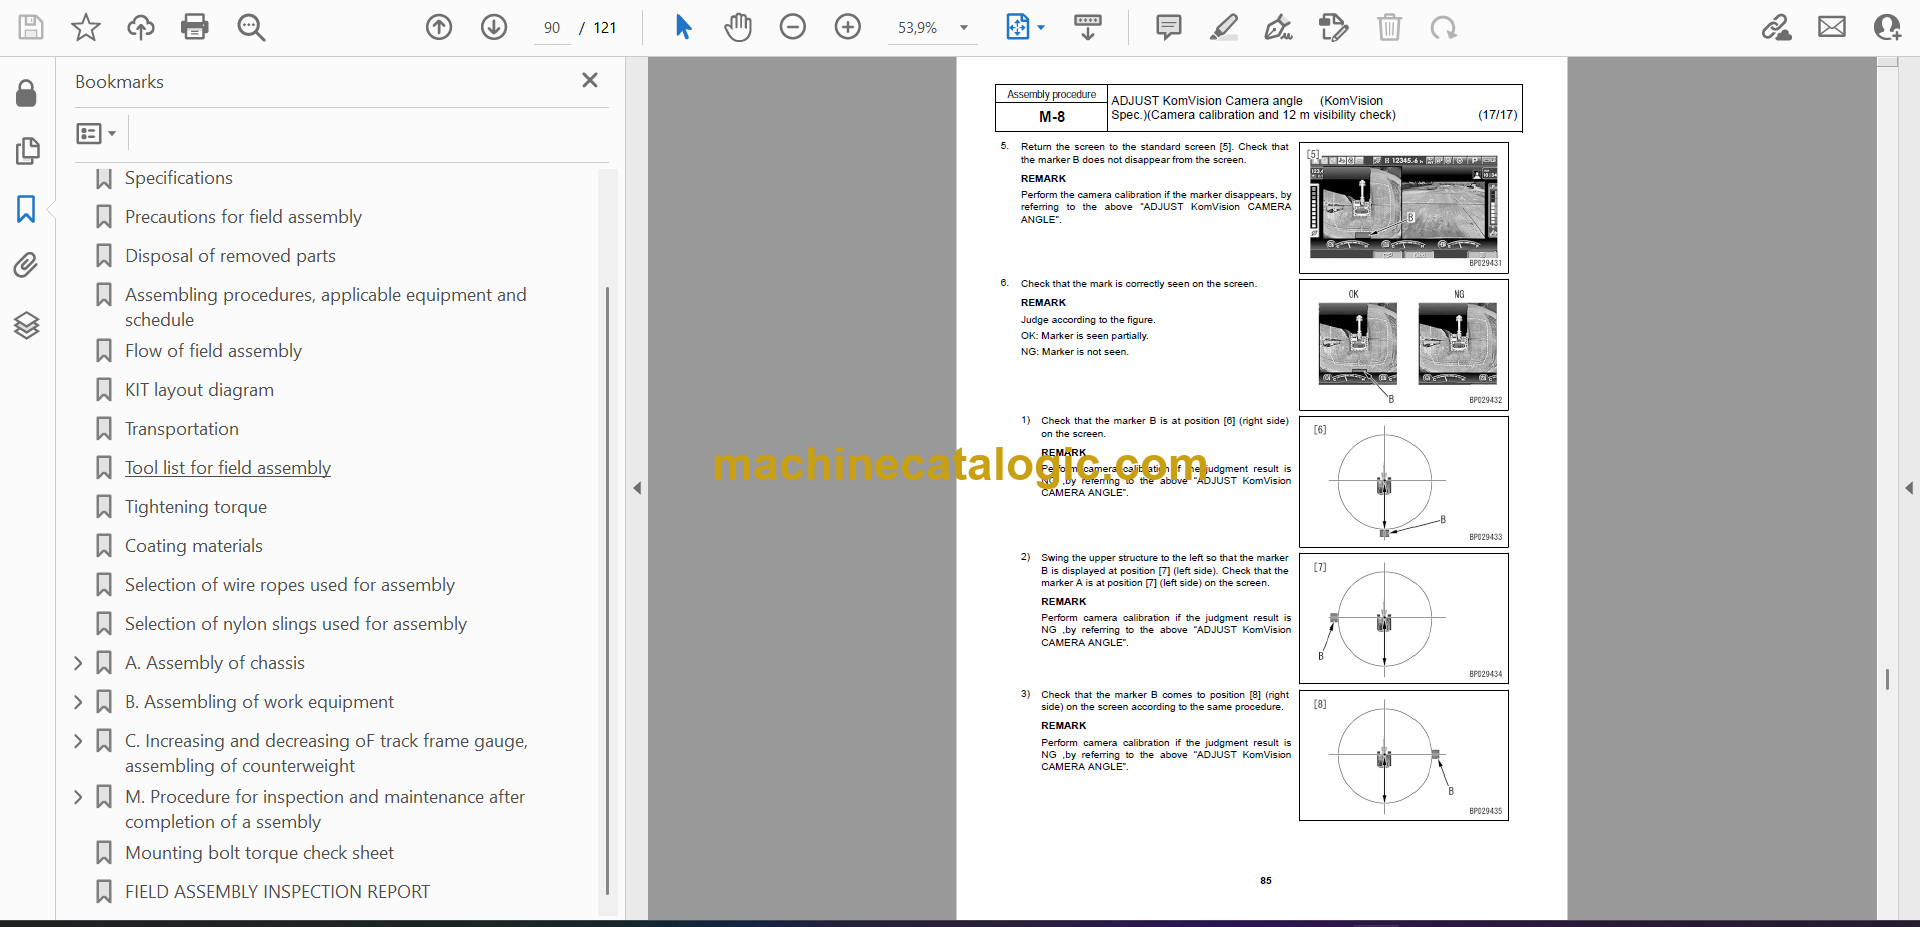Open Selection of wire ropes bookmark

click(289, 585)
